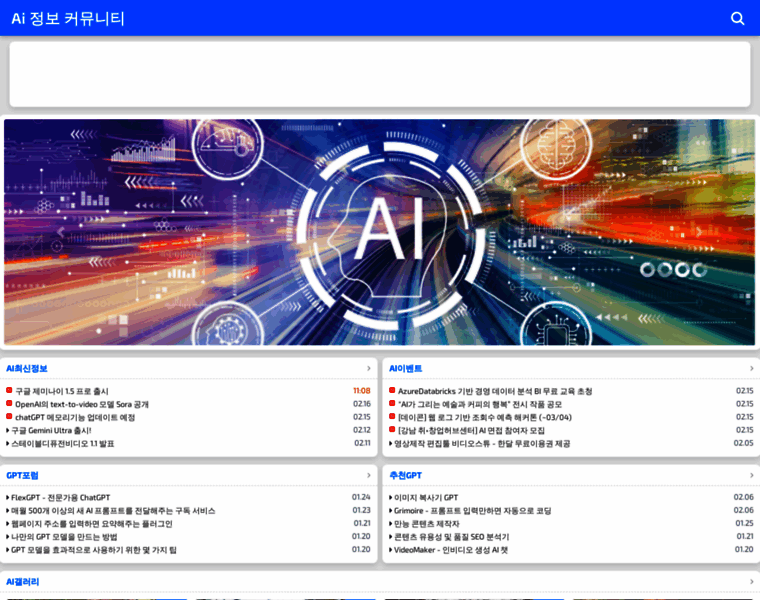Open the AI갤러리 board heading
Image resolution: width=760 pixels, height=600 pixels.
pyautogui.click(x=22, y=582)
